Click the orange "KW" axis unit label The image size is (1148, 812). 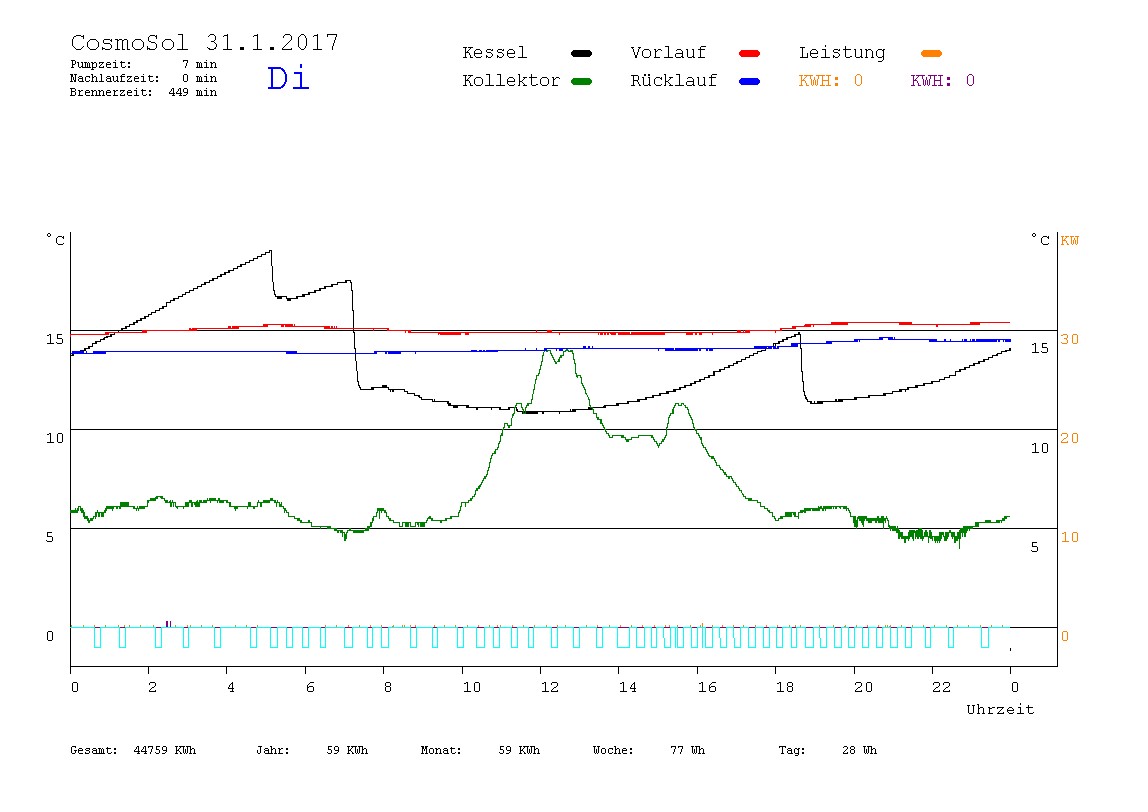point(1070,241)
